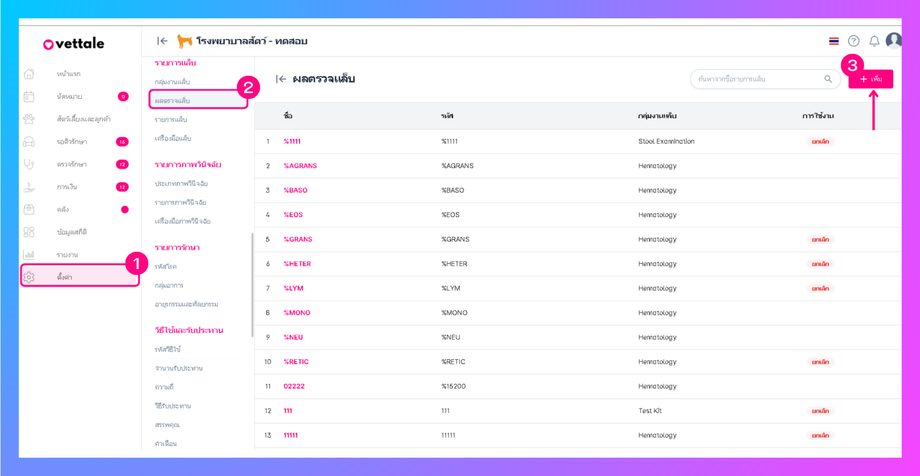Click the lab item search field

[x=754, y=79]
